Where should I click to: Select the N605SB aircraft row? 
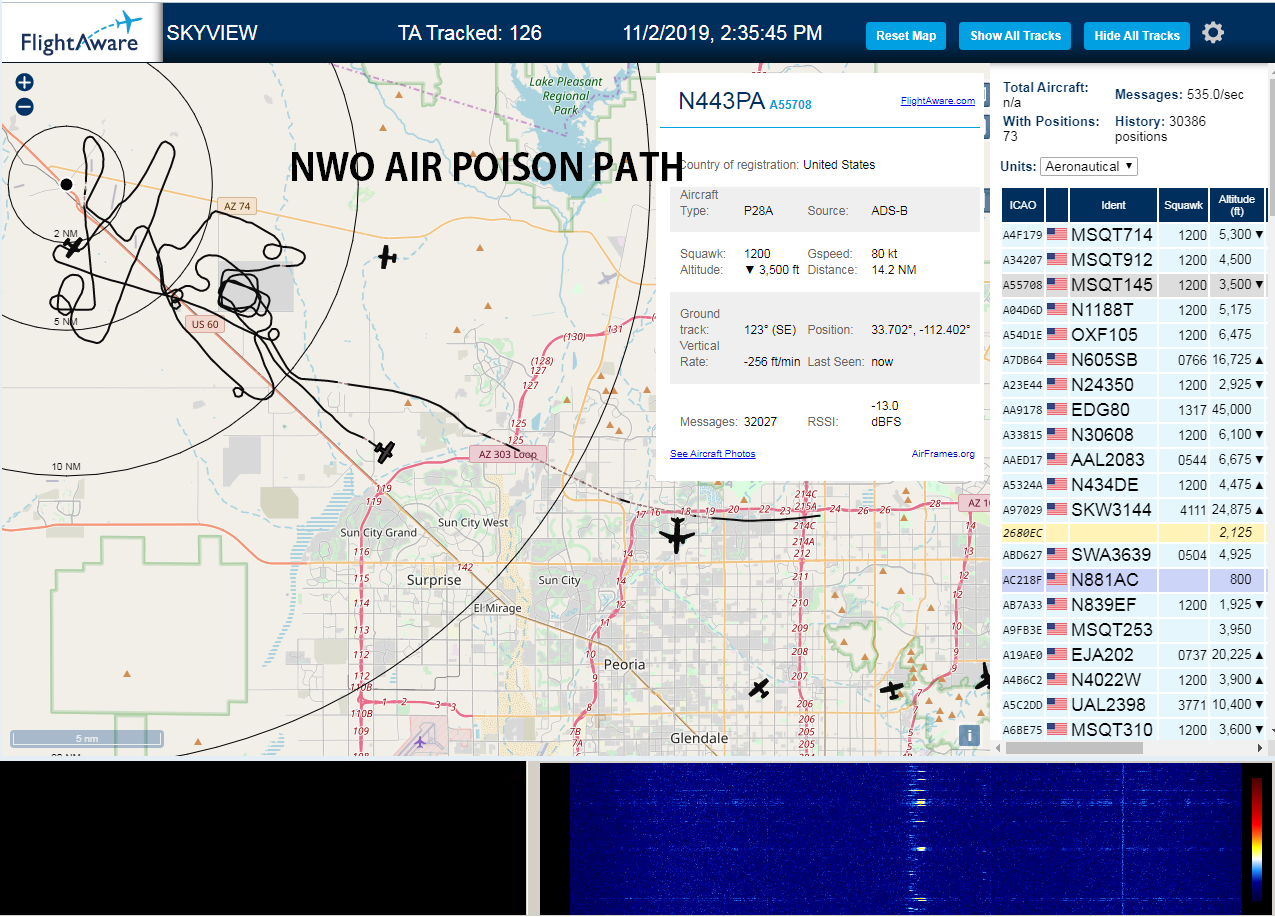[x=1134, y=360]
